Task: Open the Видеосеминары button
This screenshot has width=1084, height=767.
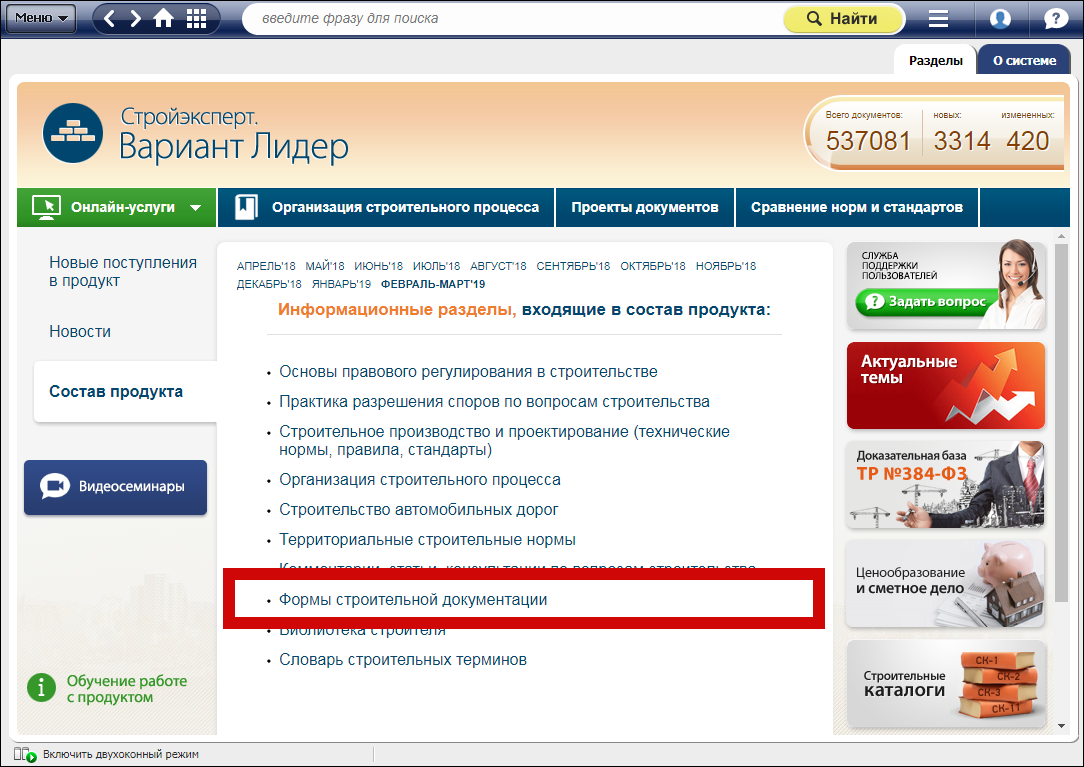Action: pyautogui.click(x=115, y=487)
